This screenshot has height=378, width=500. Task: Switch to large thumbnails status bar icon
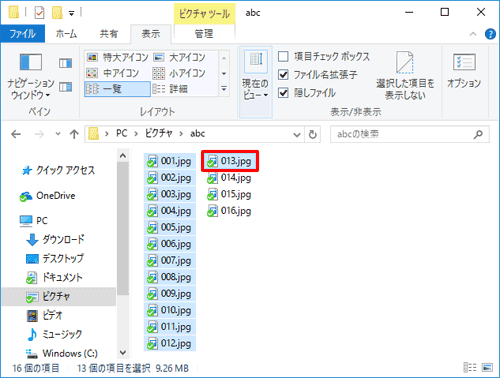487,367
